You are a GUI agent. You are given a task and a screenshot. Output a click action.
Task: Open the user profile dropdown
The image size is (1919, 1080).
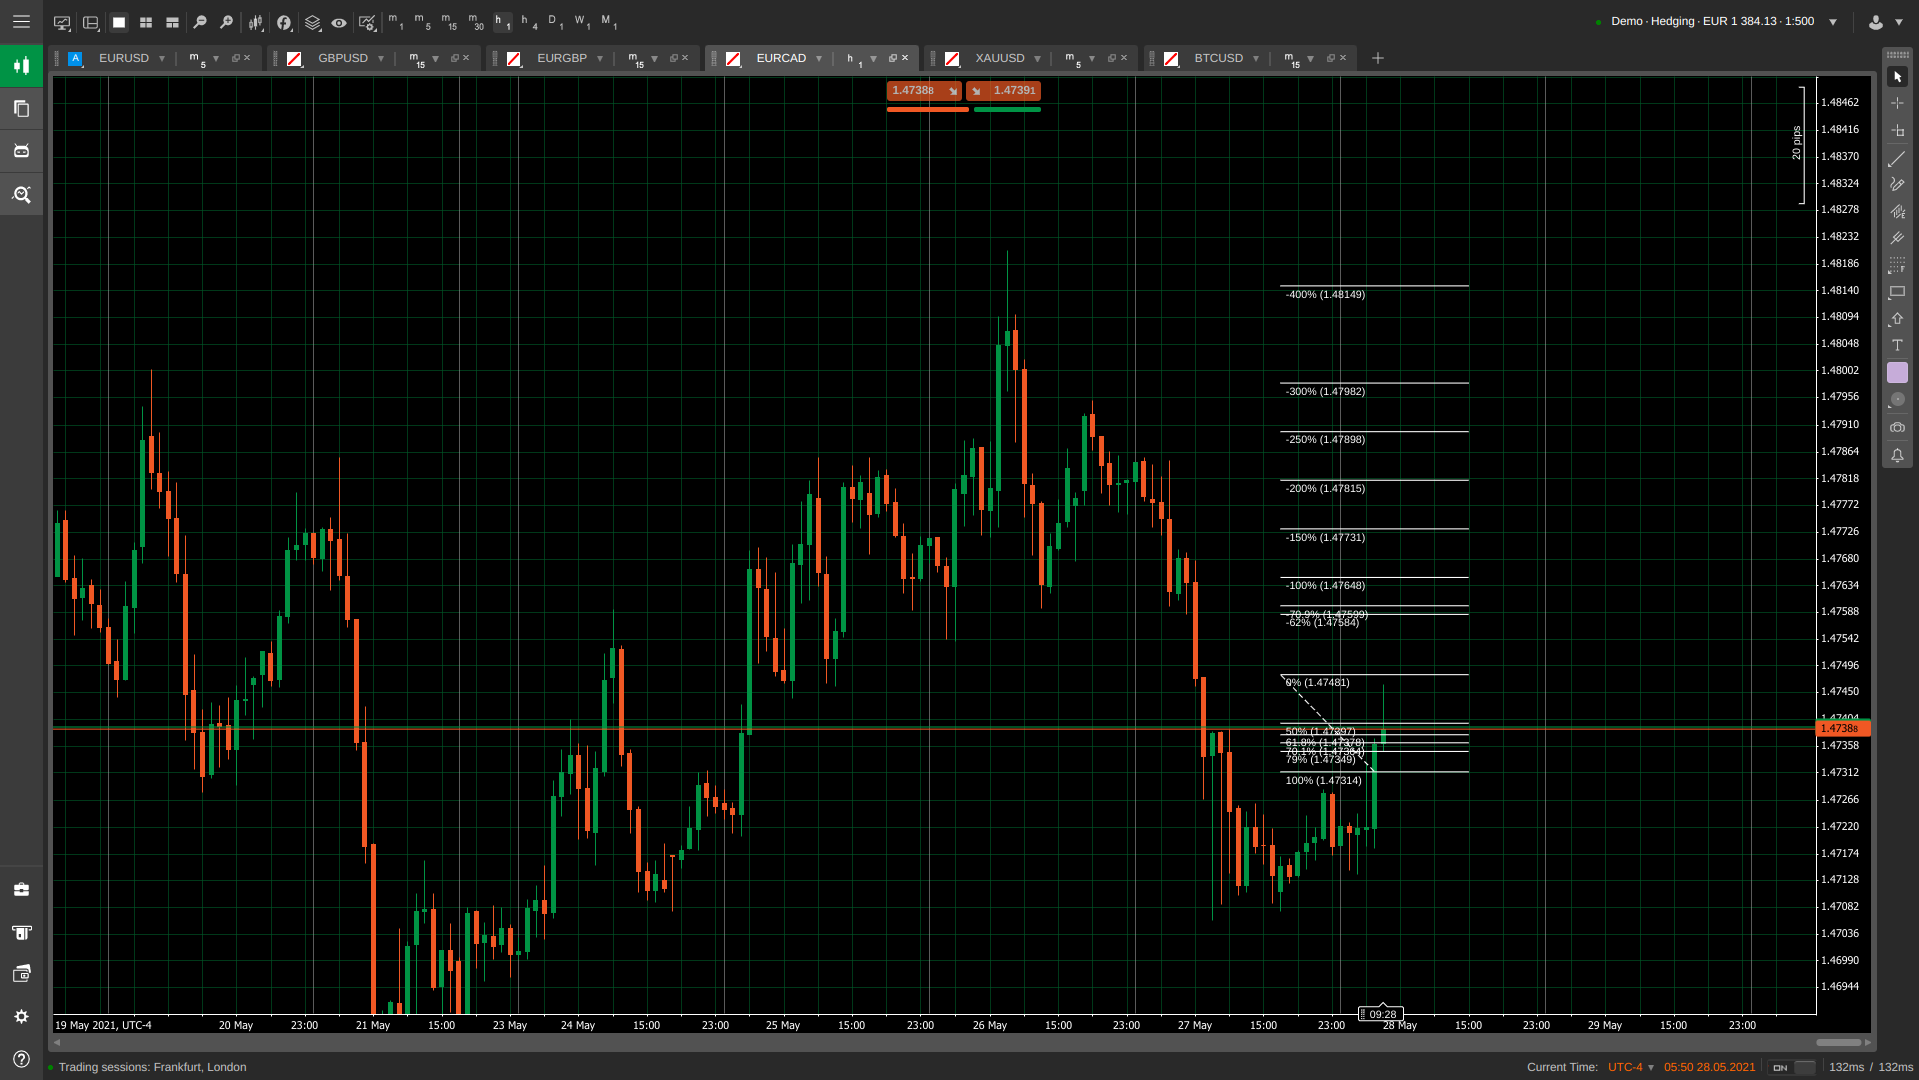pyautogui.click(x=1885, y=22)
